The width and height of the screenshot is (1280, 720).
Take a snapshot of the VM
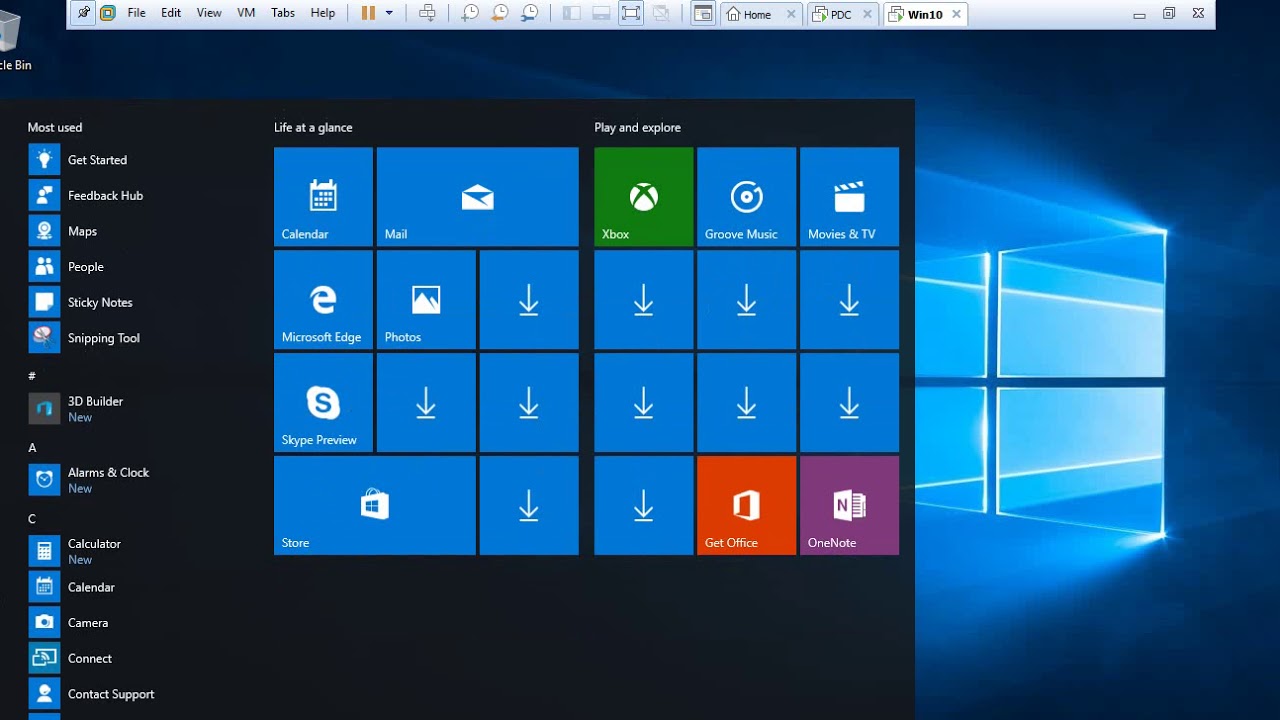[x=469, y=13]
